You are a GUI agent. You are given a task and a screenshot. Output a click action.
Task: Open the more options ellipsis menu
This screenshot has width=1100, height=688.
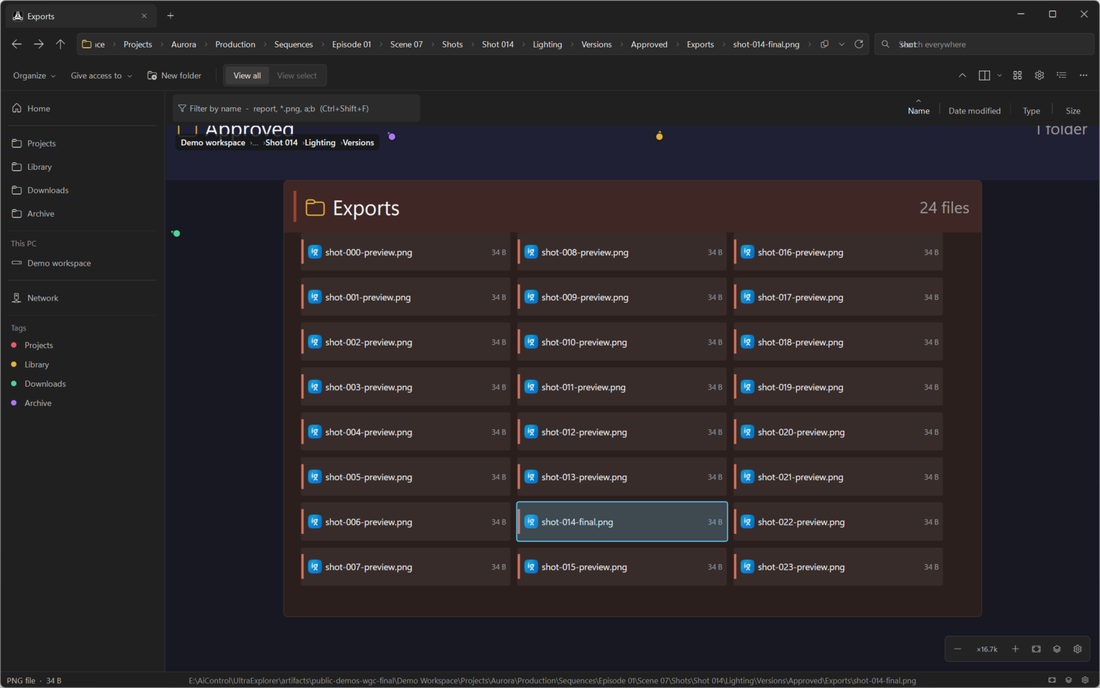point(1083,76)
